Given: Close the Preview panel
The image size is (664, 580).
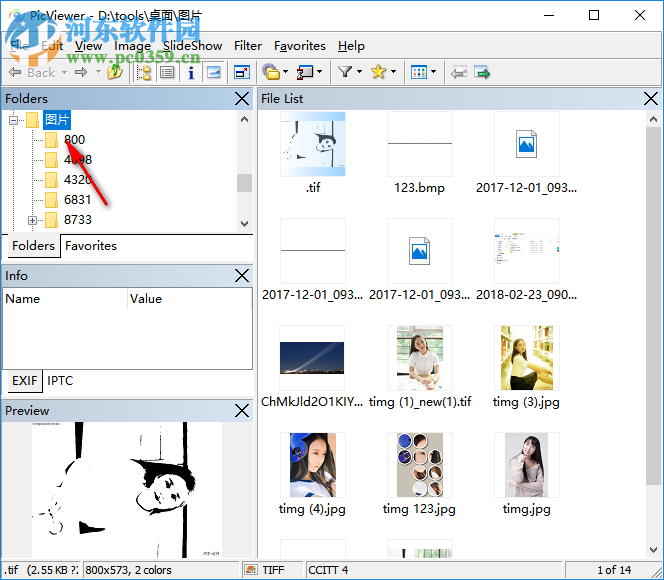Looking at the screenshot, I should pyautogui.click(x=242, y=411).
